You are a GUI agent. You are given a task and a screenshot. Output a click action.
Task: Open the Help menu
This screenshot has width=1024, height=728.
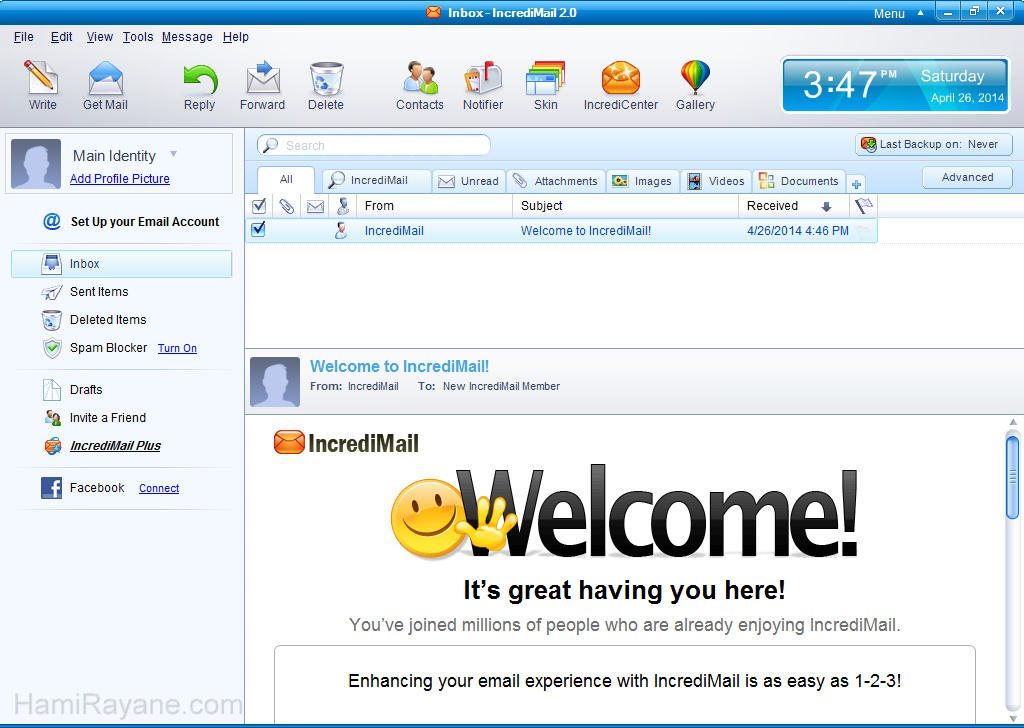(x=236, y=37)
